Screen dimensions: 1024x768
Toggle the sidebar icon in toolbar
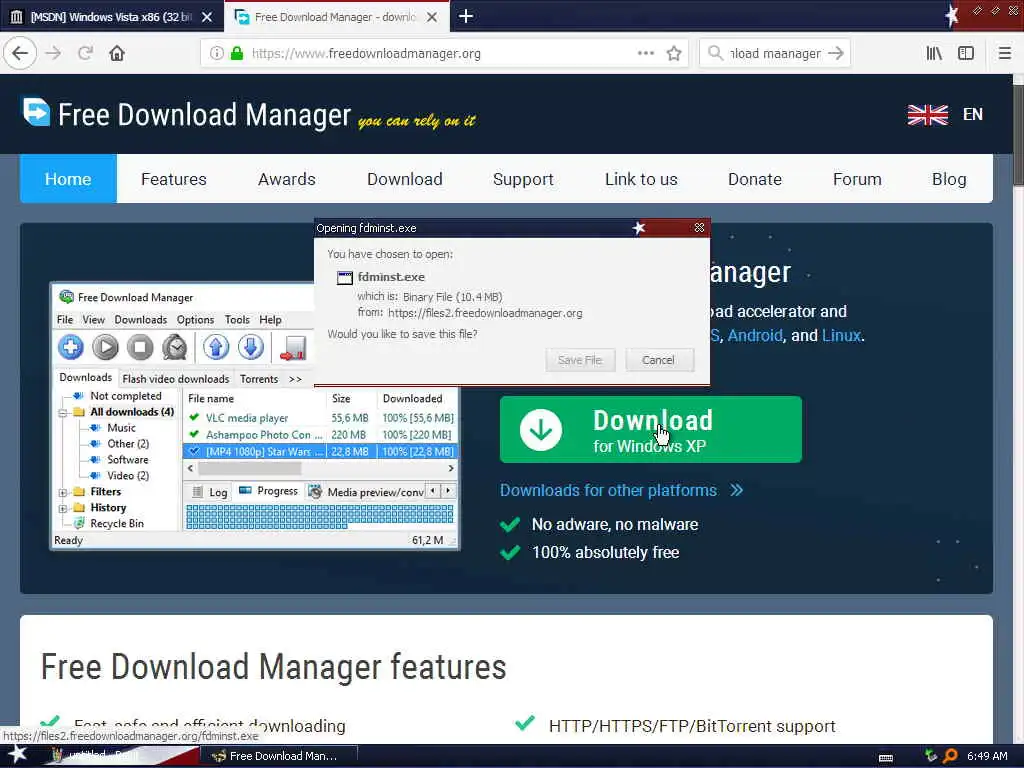pos(966,53)
